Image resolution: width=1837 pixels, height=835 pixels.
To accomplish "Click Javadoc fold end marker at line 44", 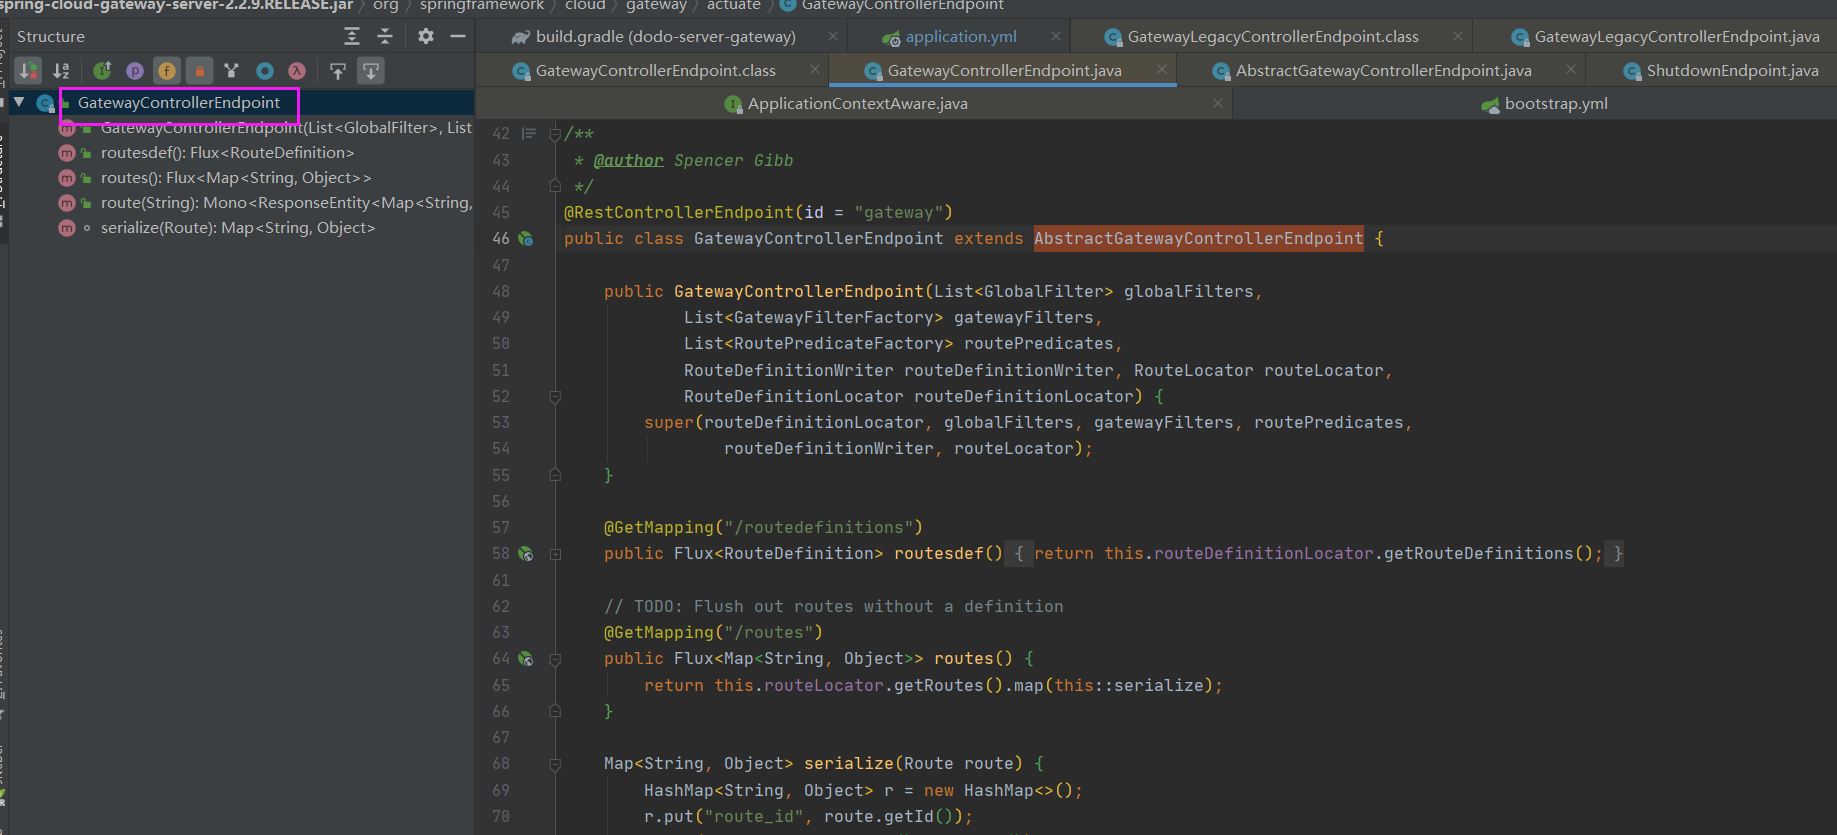I will coord(555,186).
